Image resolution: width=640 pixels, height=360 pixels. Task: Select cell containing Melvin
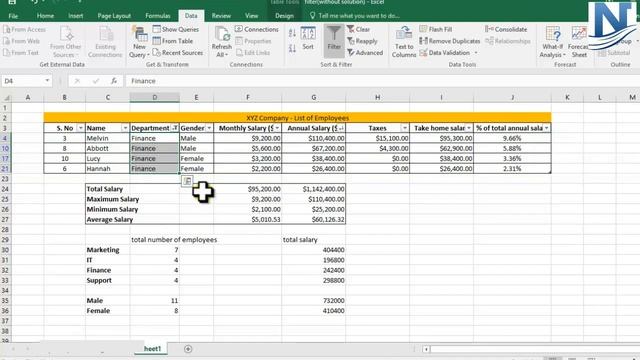tap(108, 138)
